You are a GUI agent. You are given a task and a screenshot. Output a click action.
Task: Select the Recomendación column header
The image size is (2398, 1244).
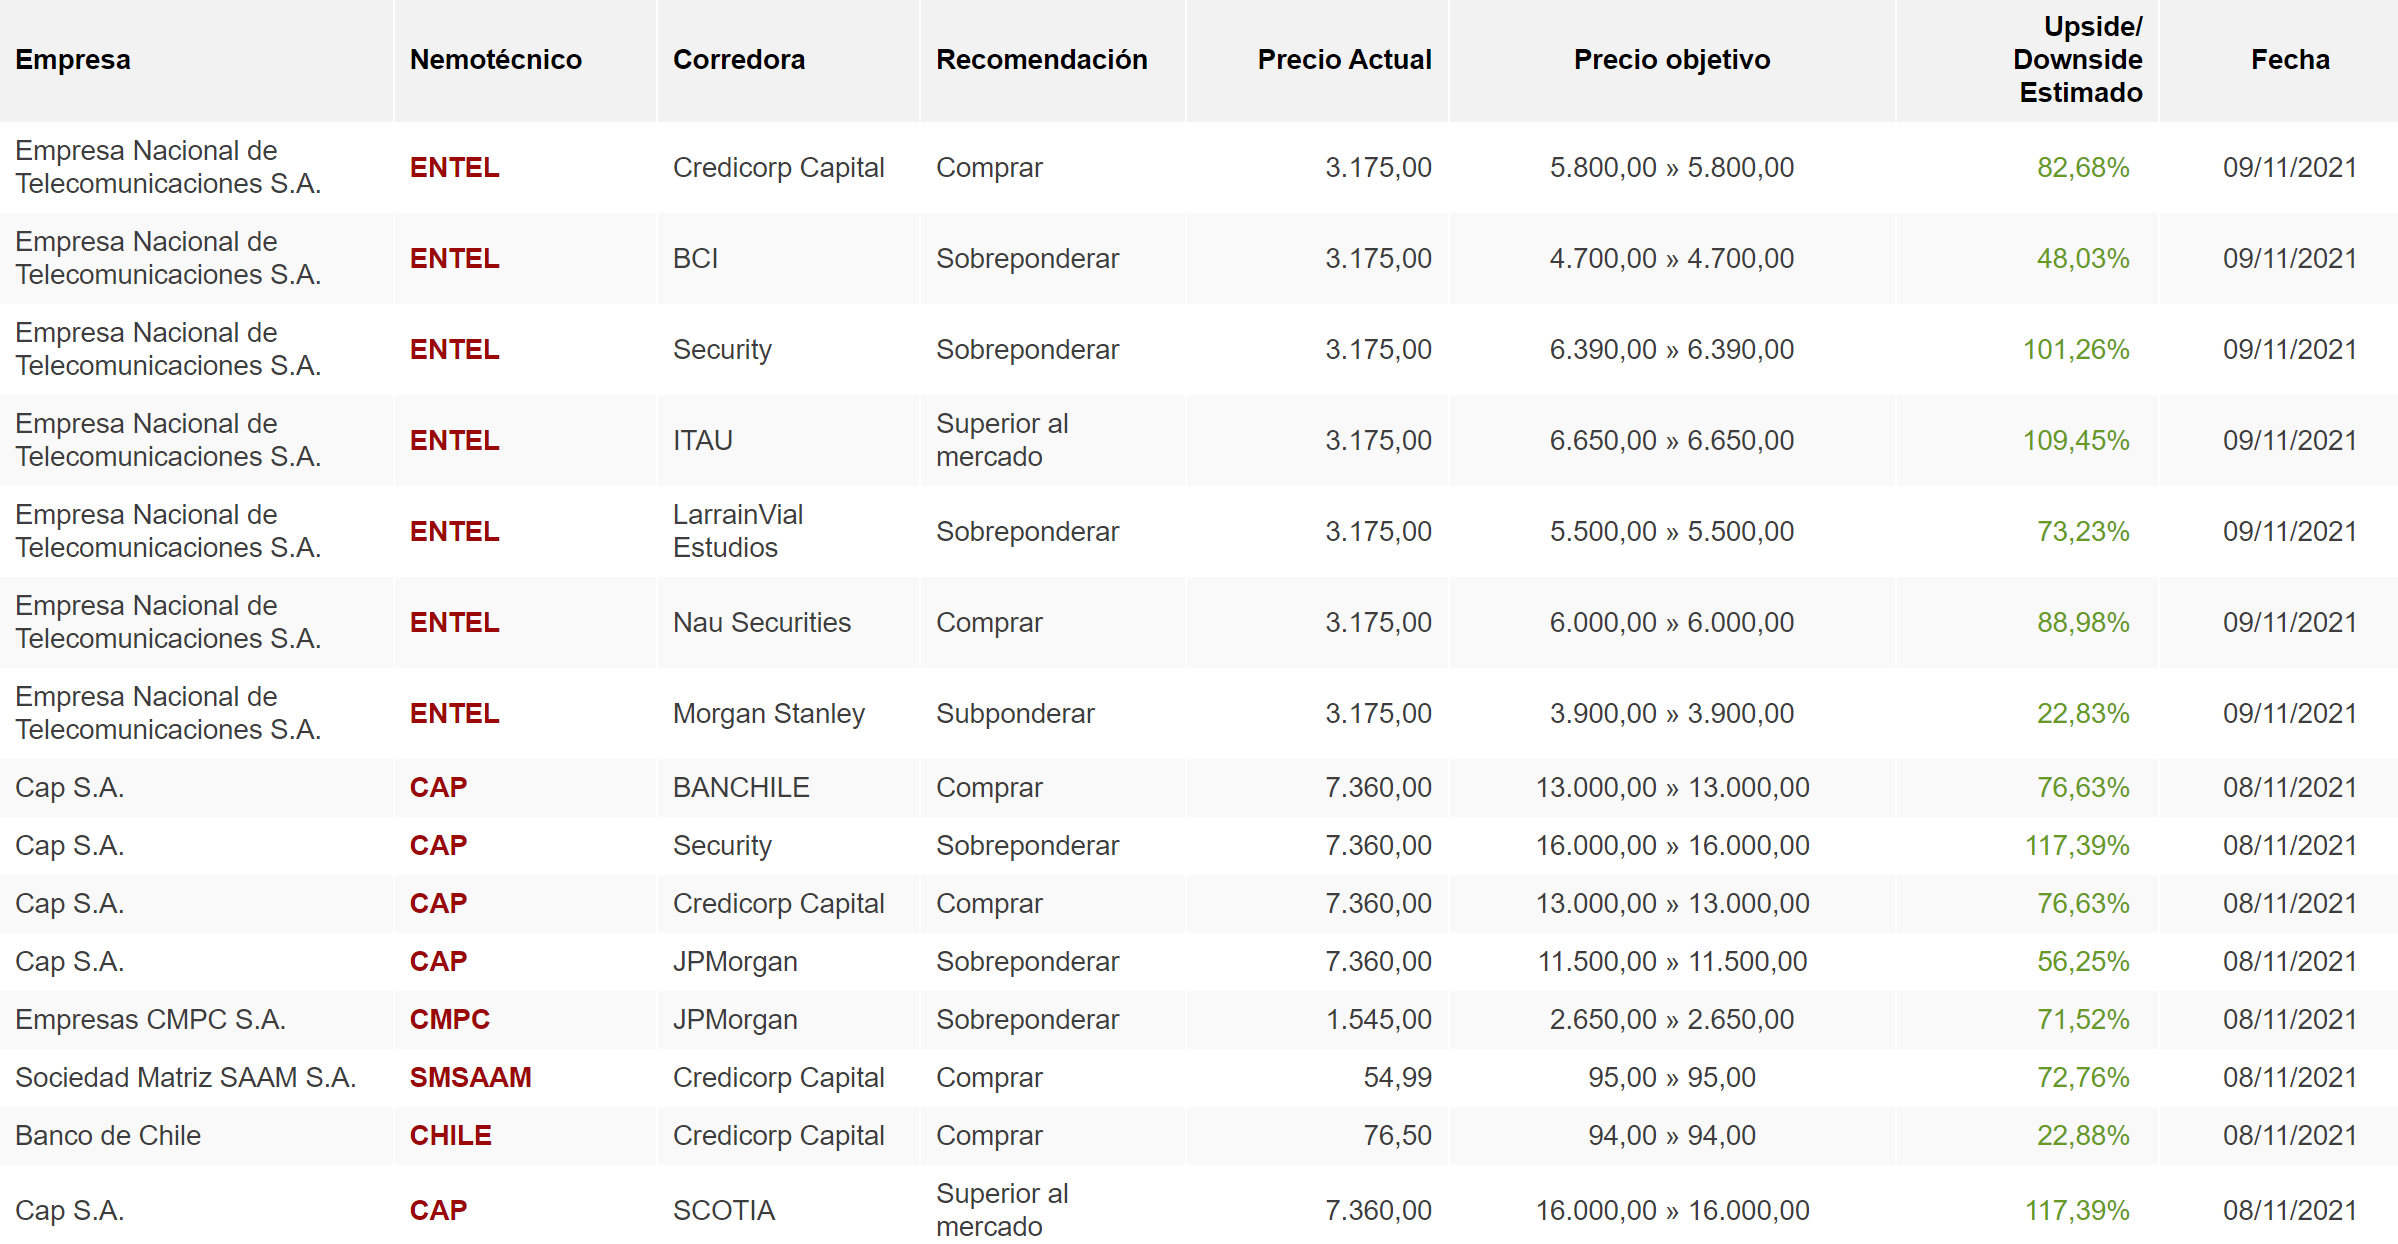[x=1041, y=60]
